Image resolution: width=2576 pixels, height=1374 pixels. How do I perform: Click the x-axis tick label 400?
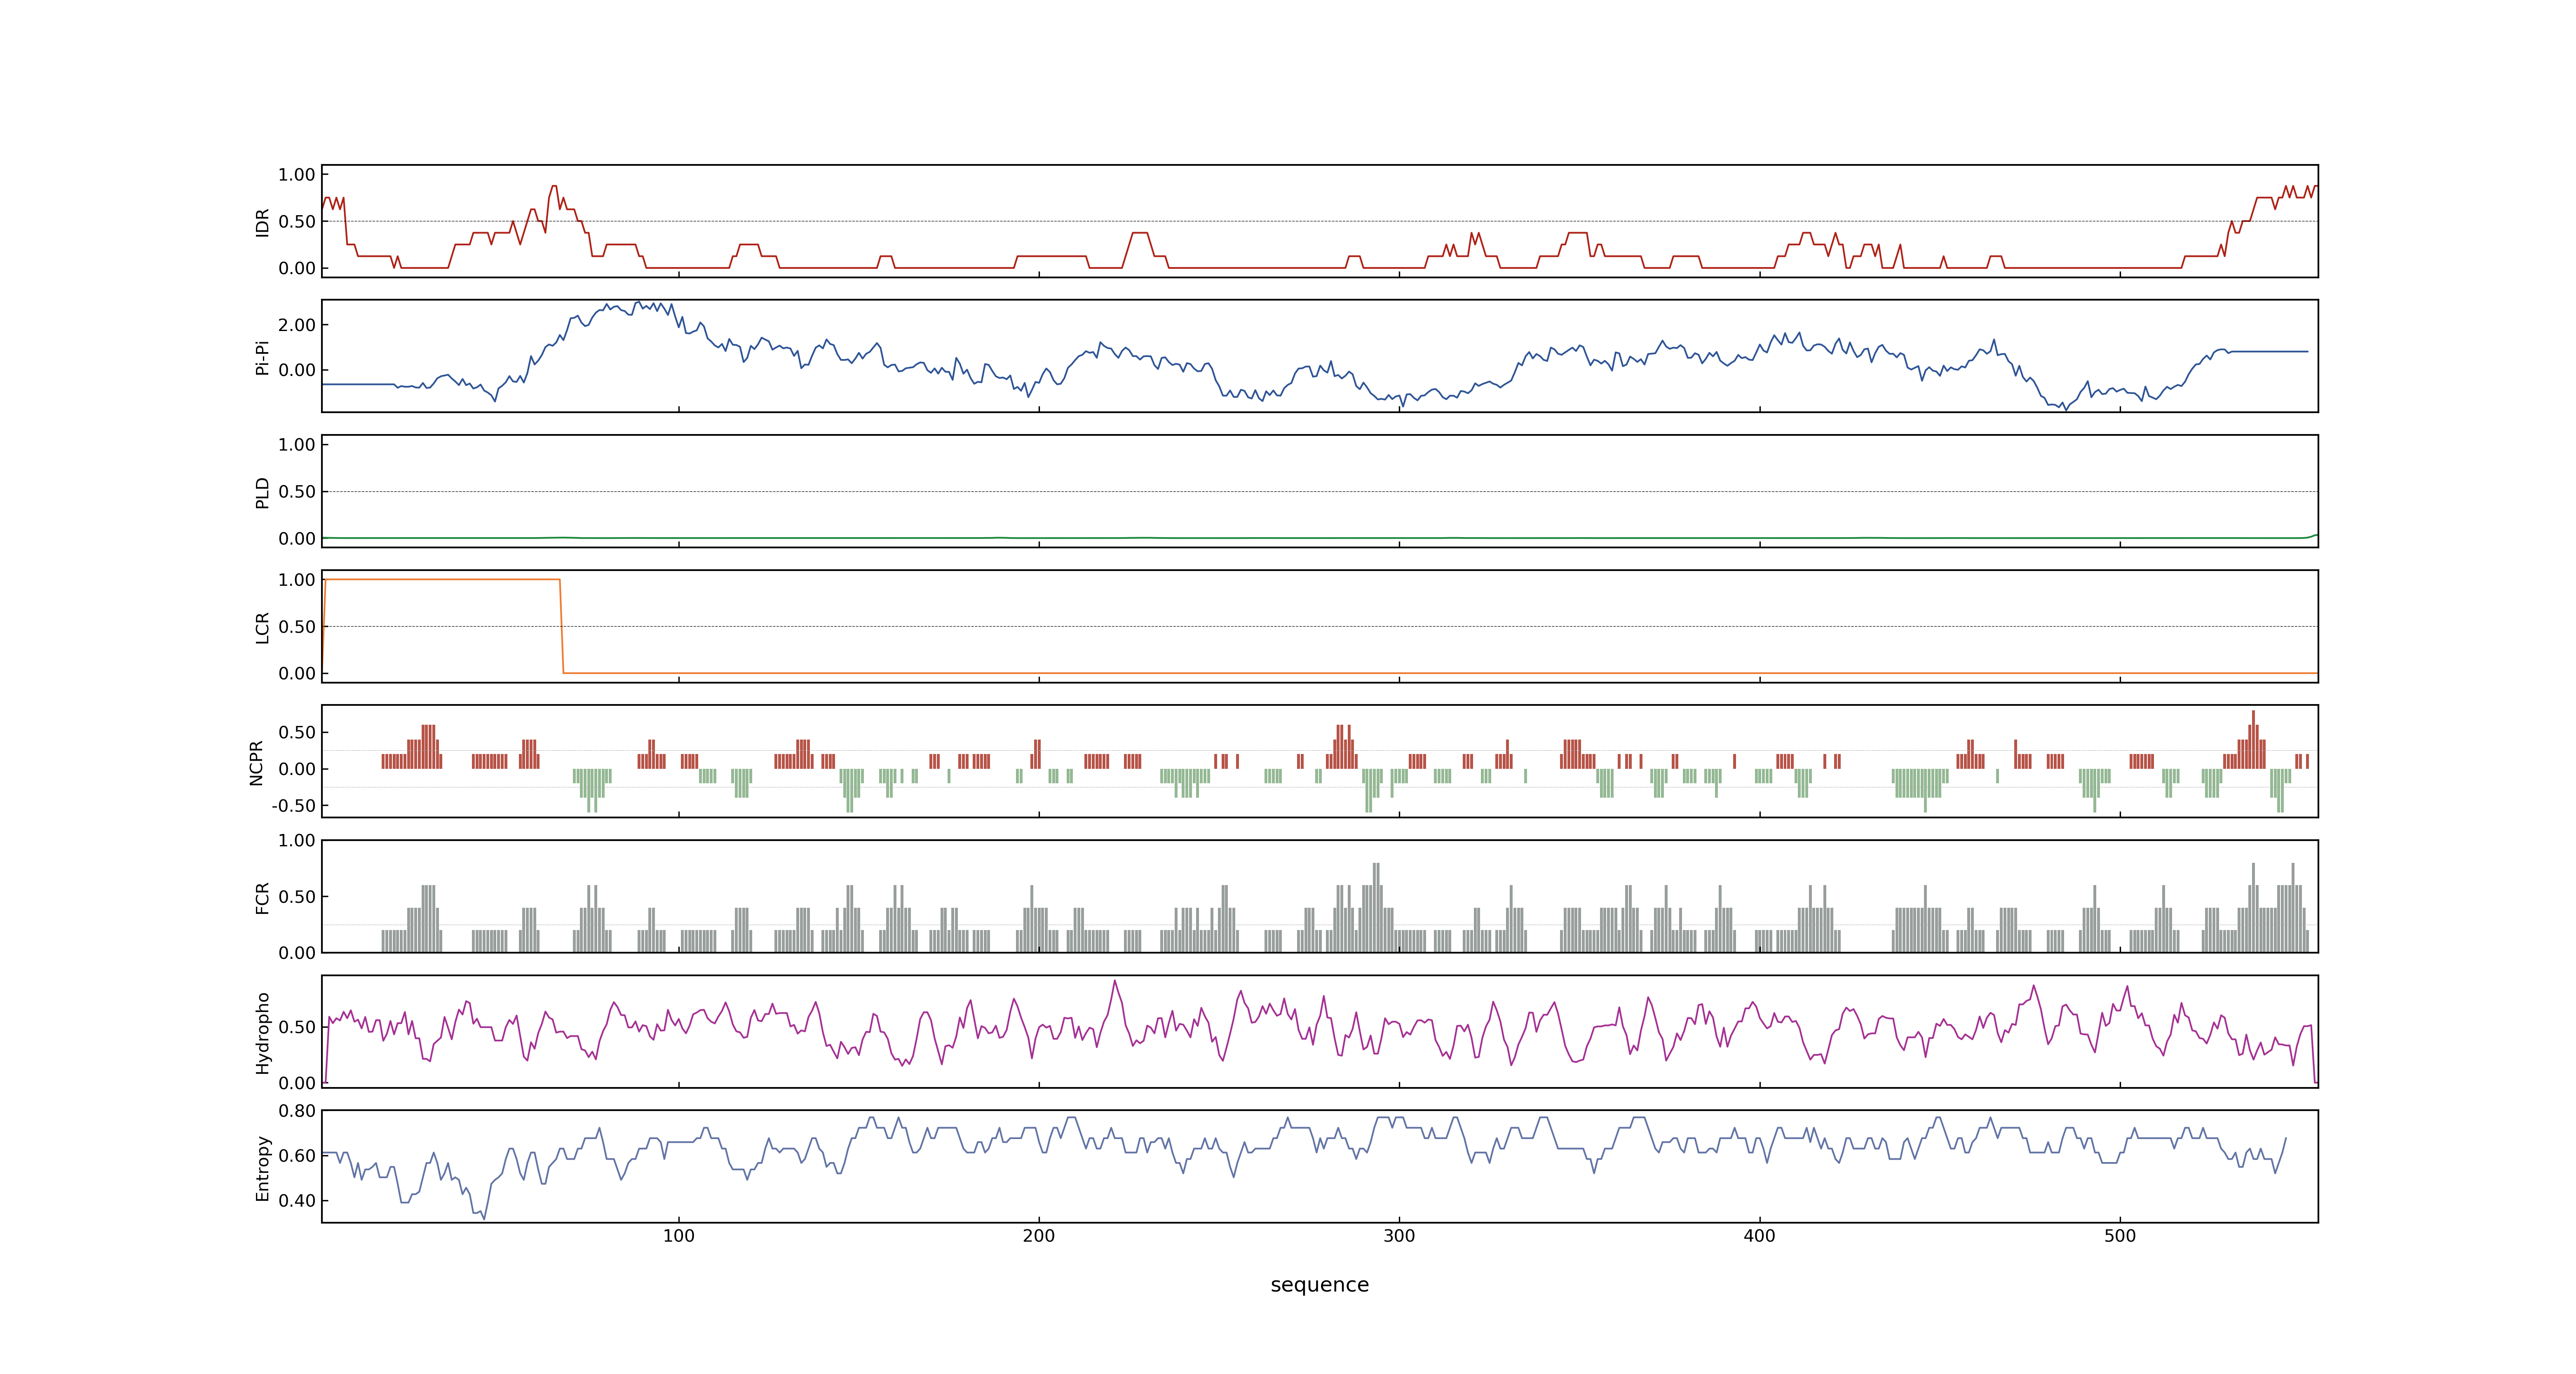coord(1759,1236)
